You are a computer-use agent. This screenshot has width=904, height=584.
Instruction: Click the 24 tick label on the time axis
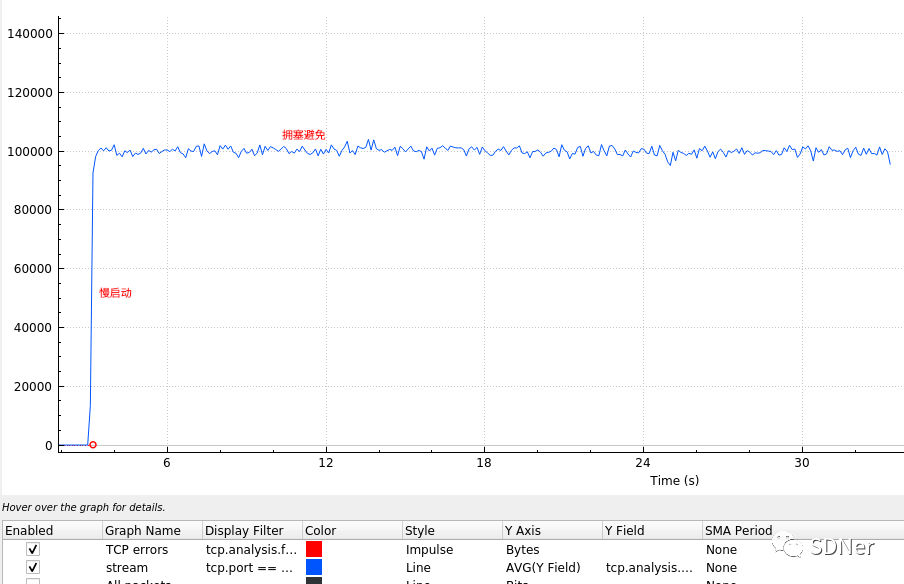pyautogui.click(x=643, y=462)
